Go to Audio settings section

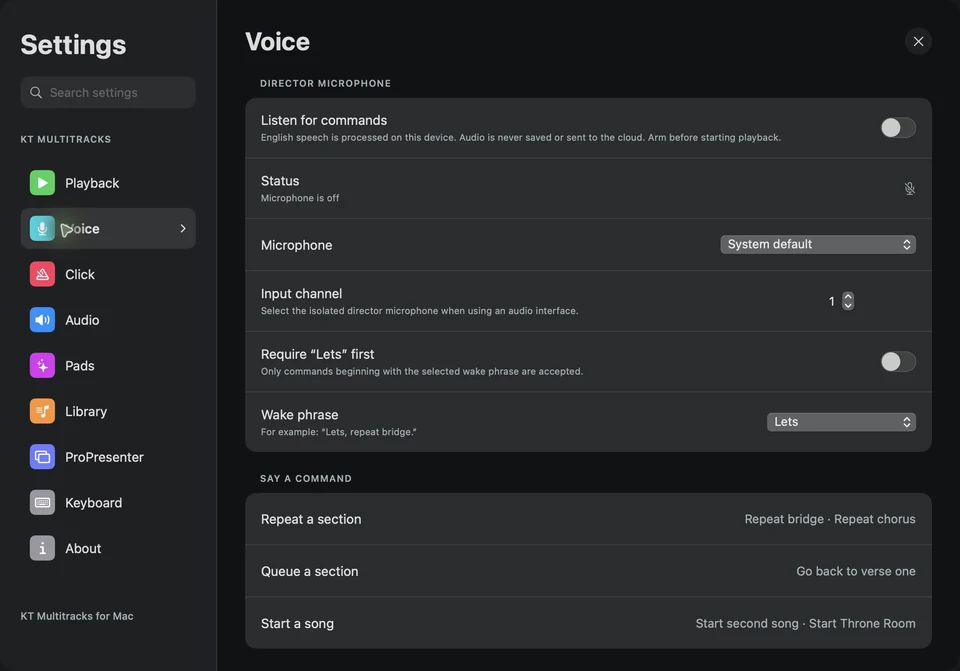[x=108, y=320]
